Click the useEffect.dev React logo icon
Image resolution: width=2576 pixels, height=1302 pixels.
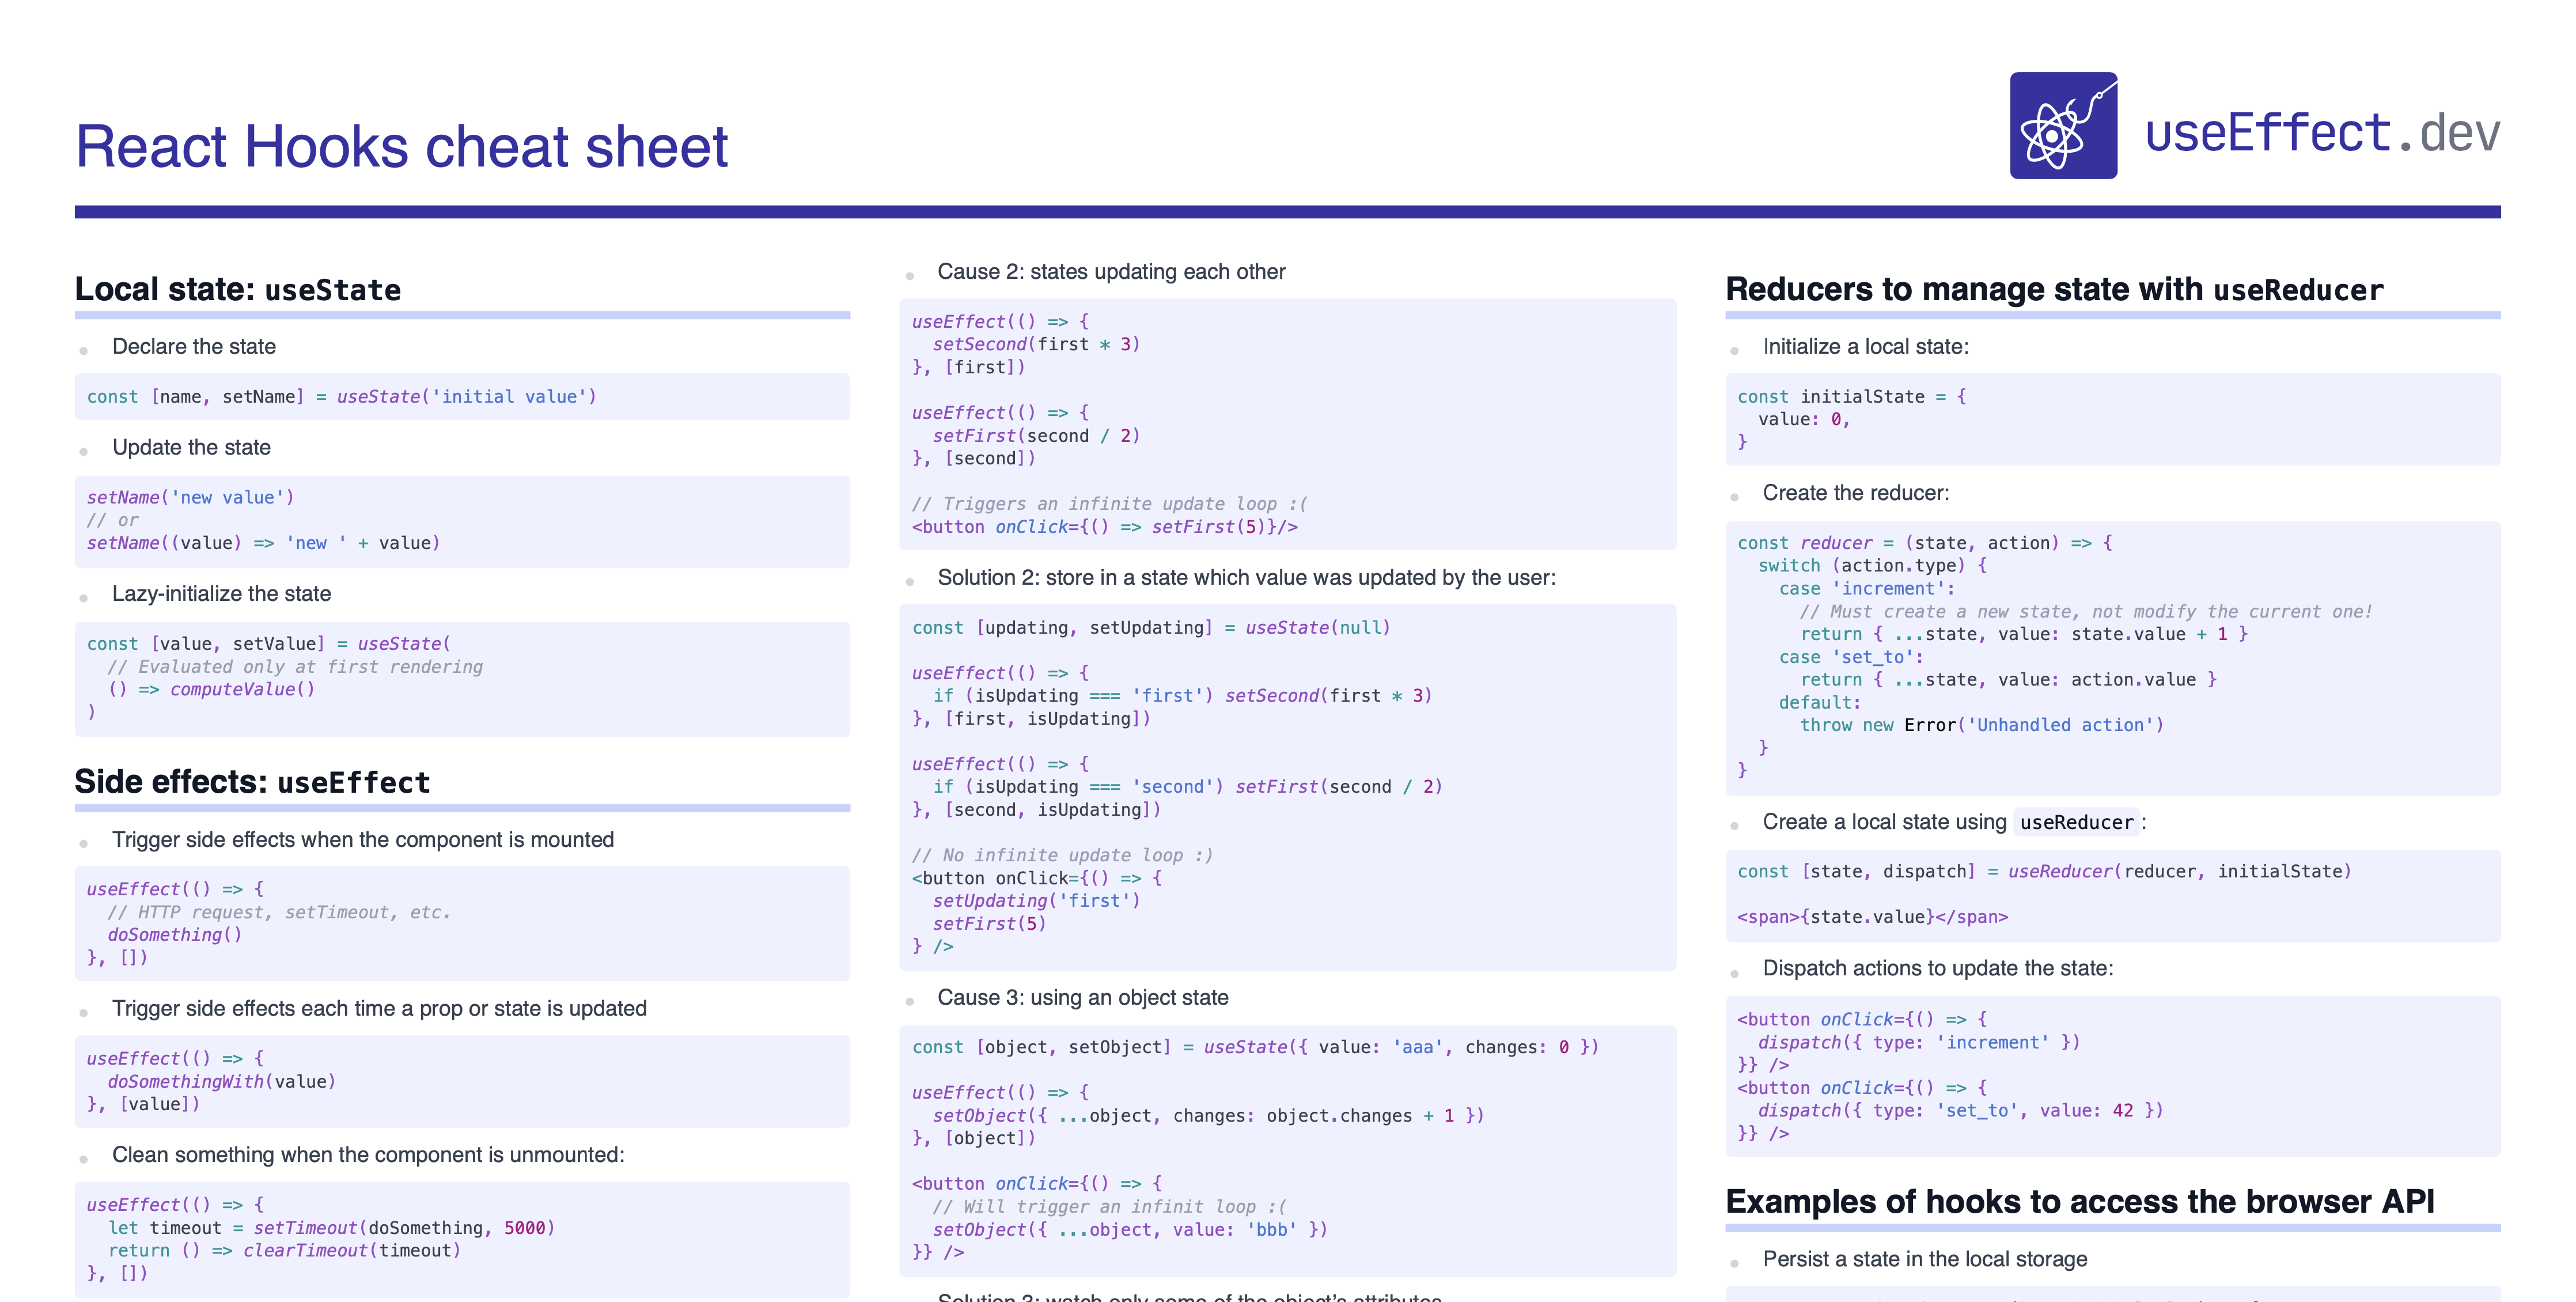[x=2063, y=125]
